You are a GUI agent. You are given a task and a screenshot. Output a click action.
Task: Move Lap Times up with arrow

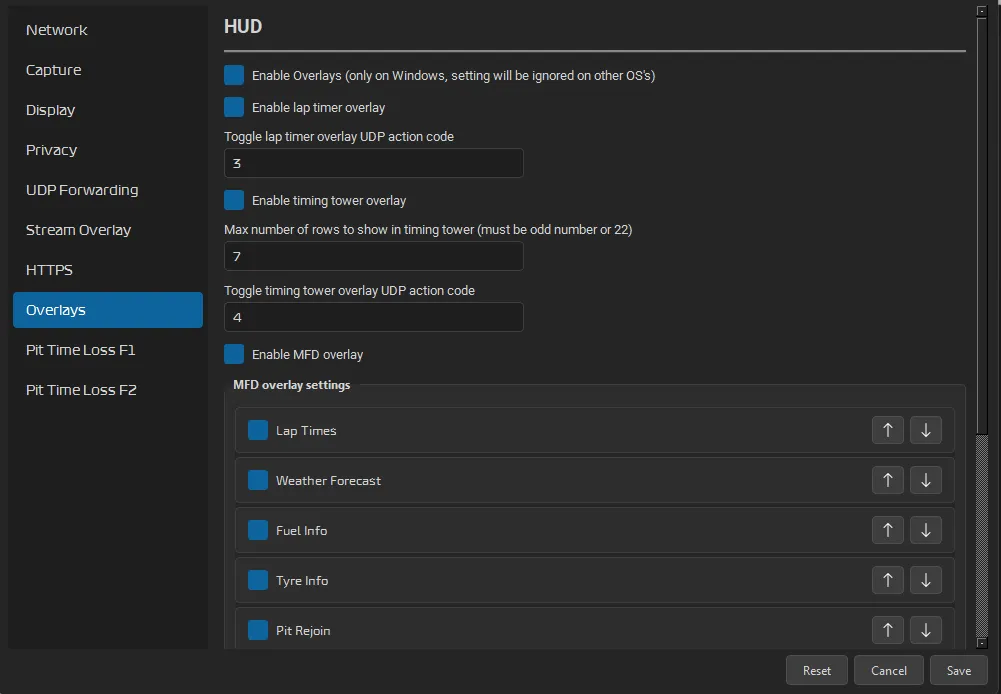click(887, 430)
